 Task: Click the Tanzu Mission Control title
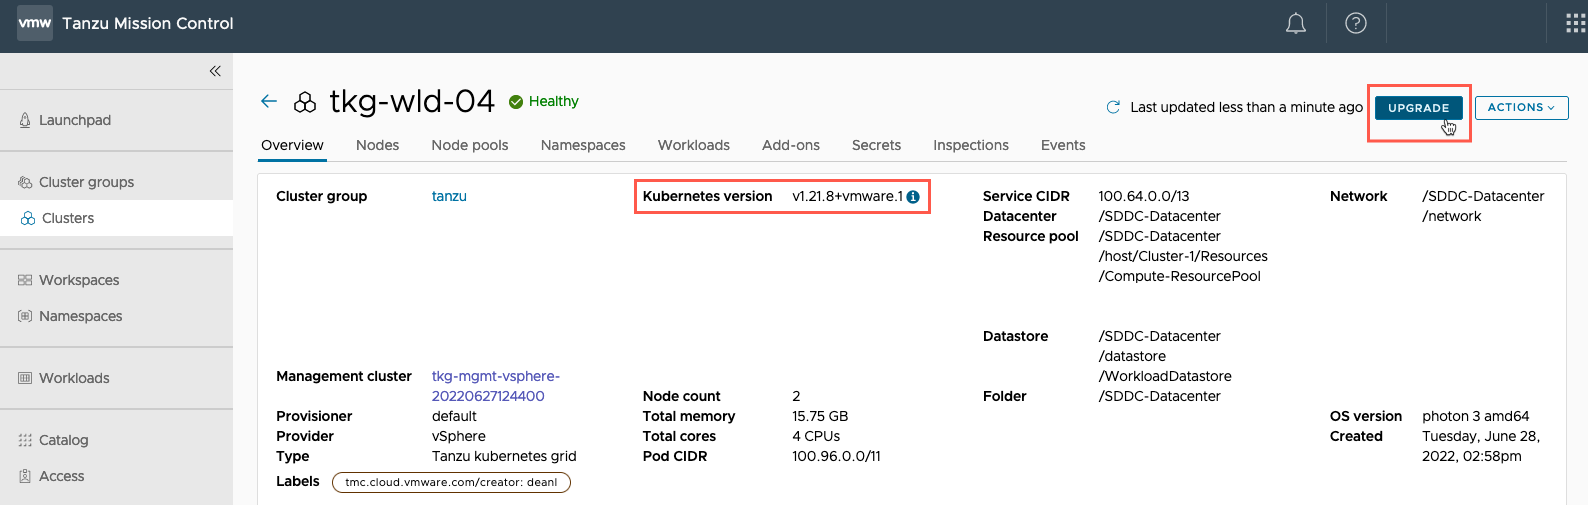148,23
